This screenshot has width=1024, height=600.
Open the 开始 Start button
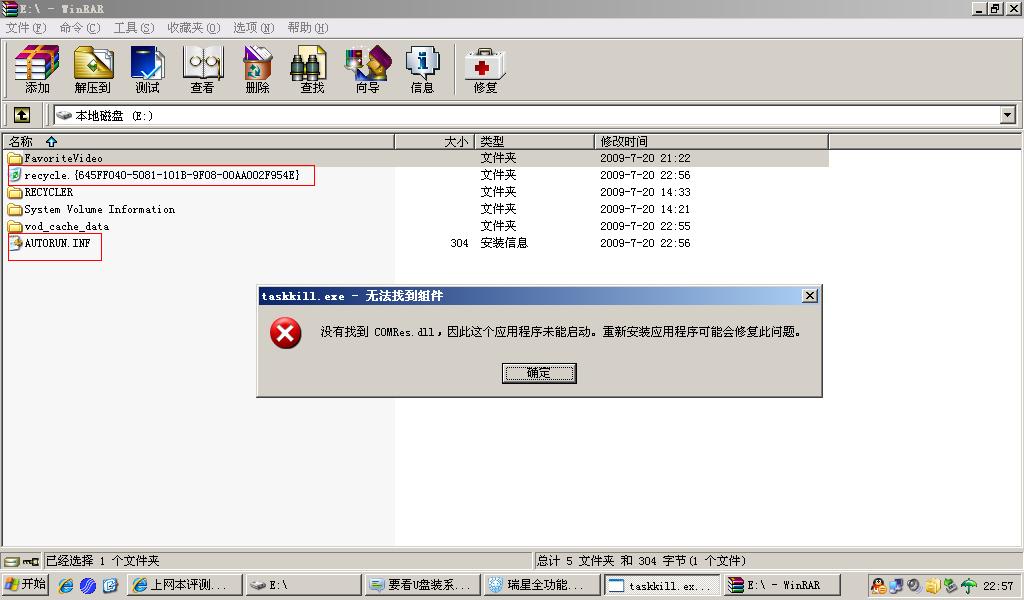(x=25, y=584)
